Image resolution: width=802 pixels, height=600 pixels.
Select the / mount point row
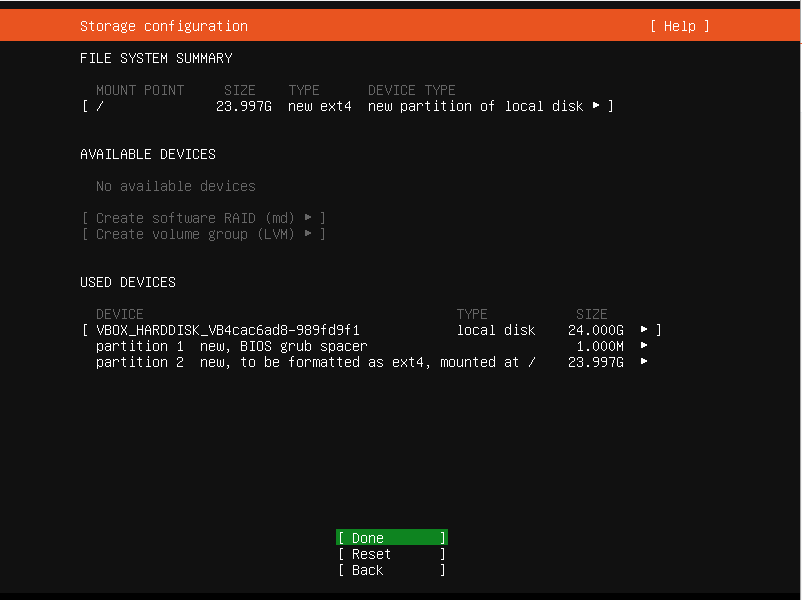coord(347,106)
